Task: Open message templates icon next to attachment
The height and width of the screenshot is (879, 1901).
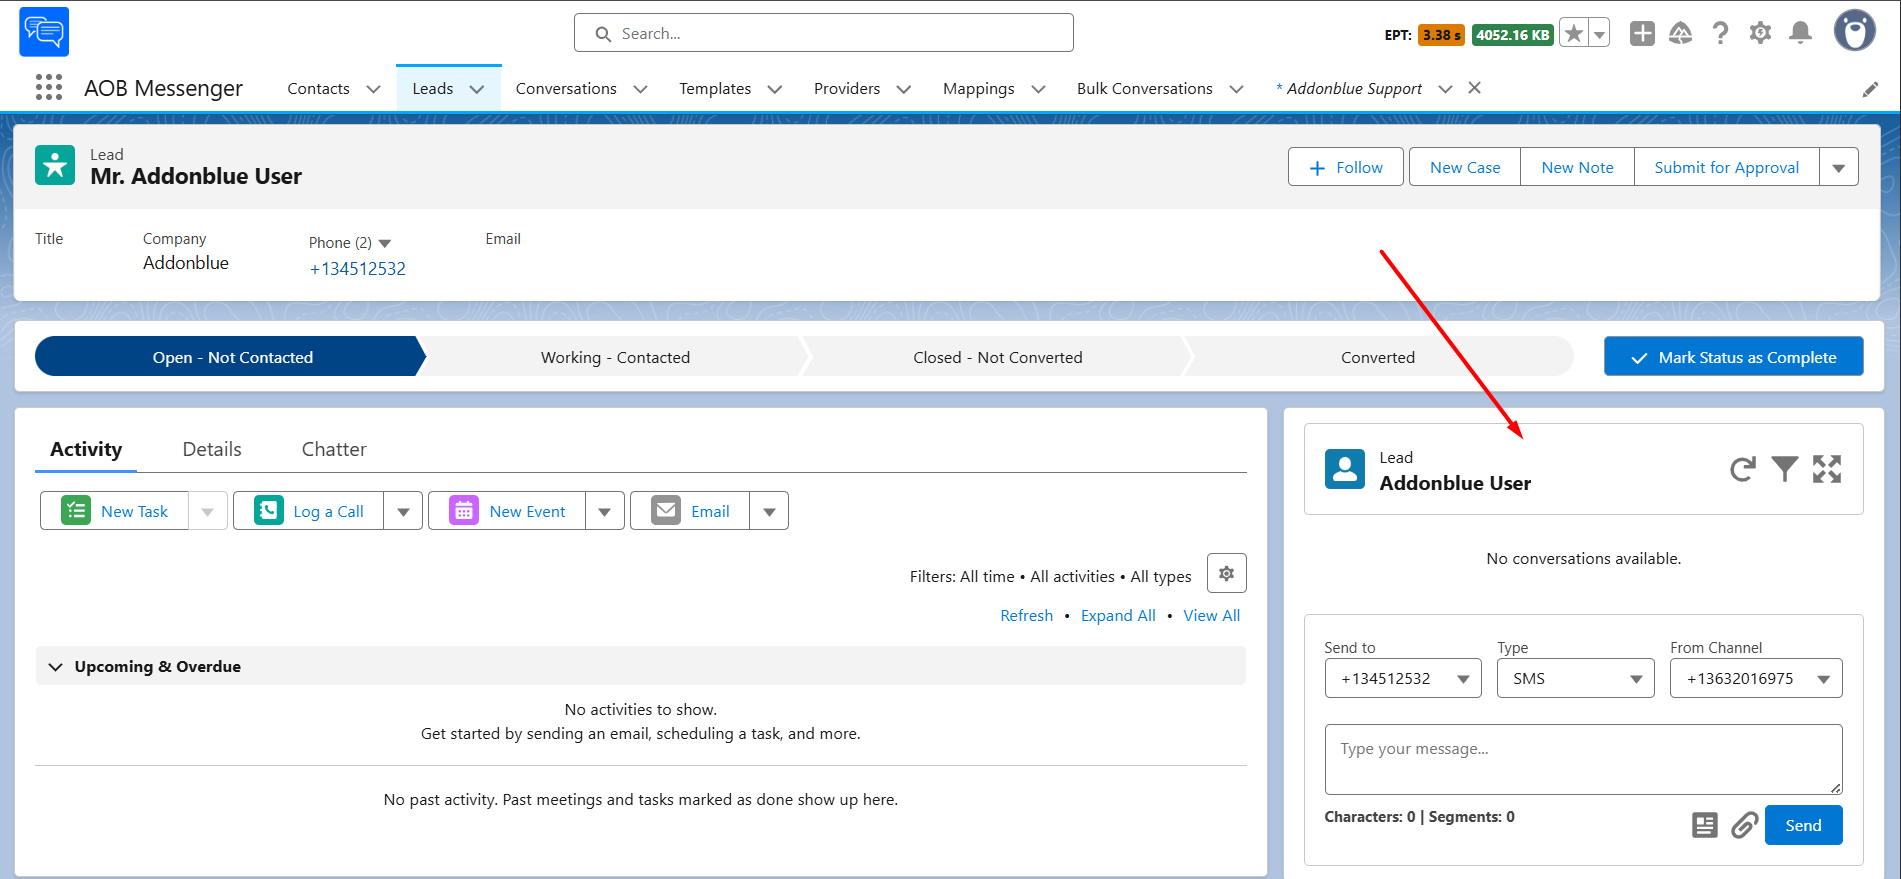Action: click(1705, 825)
